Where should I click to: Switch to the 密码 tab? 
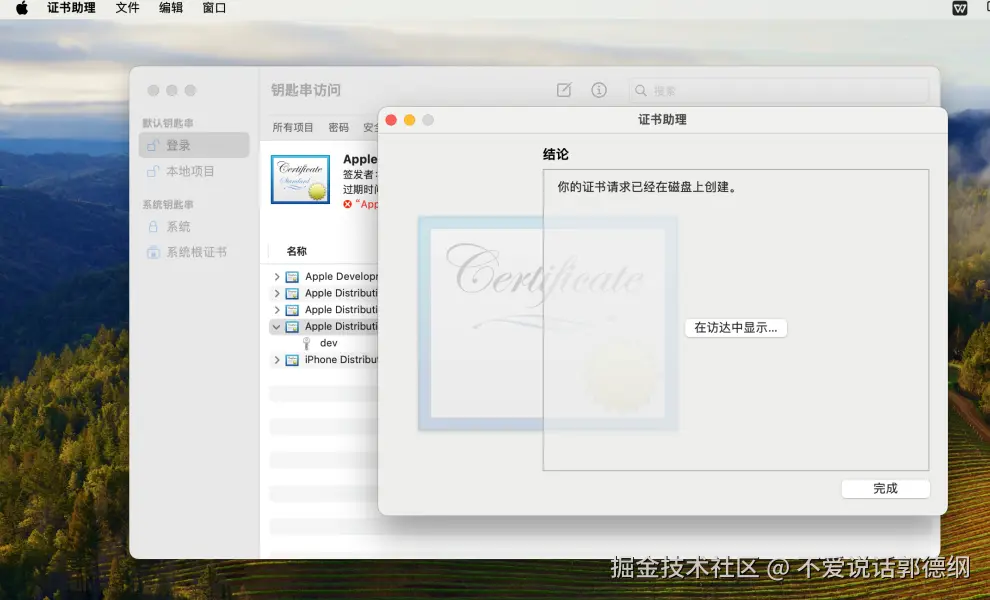[x=338, y=128]
